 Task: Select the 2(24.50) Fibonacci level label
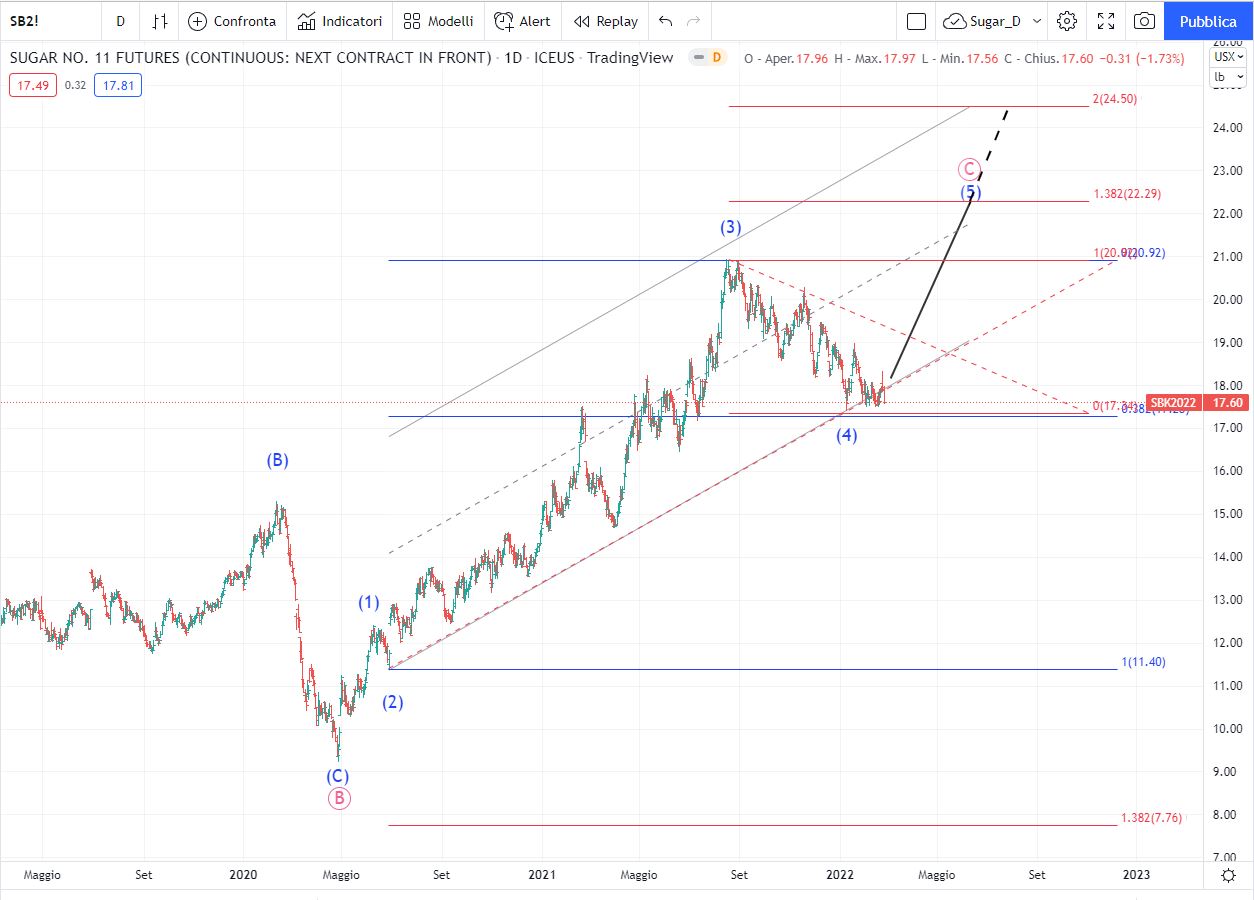[x=1114, y=99]
